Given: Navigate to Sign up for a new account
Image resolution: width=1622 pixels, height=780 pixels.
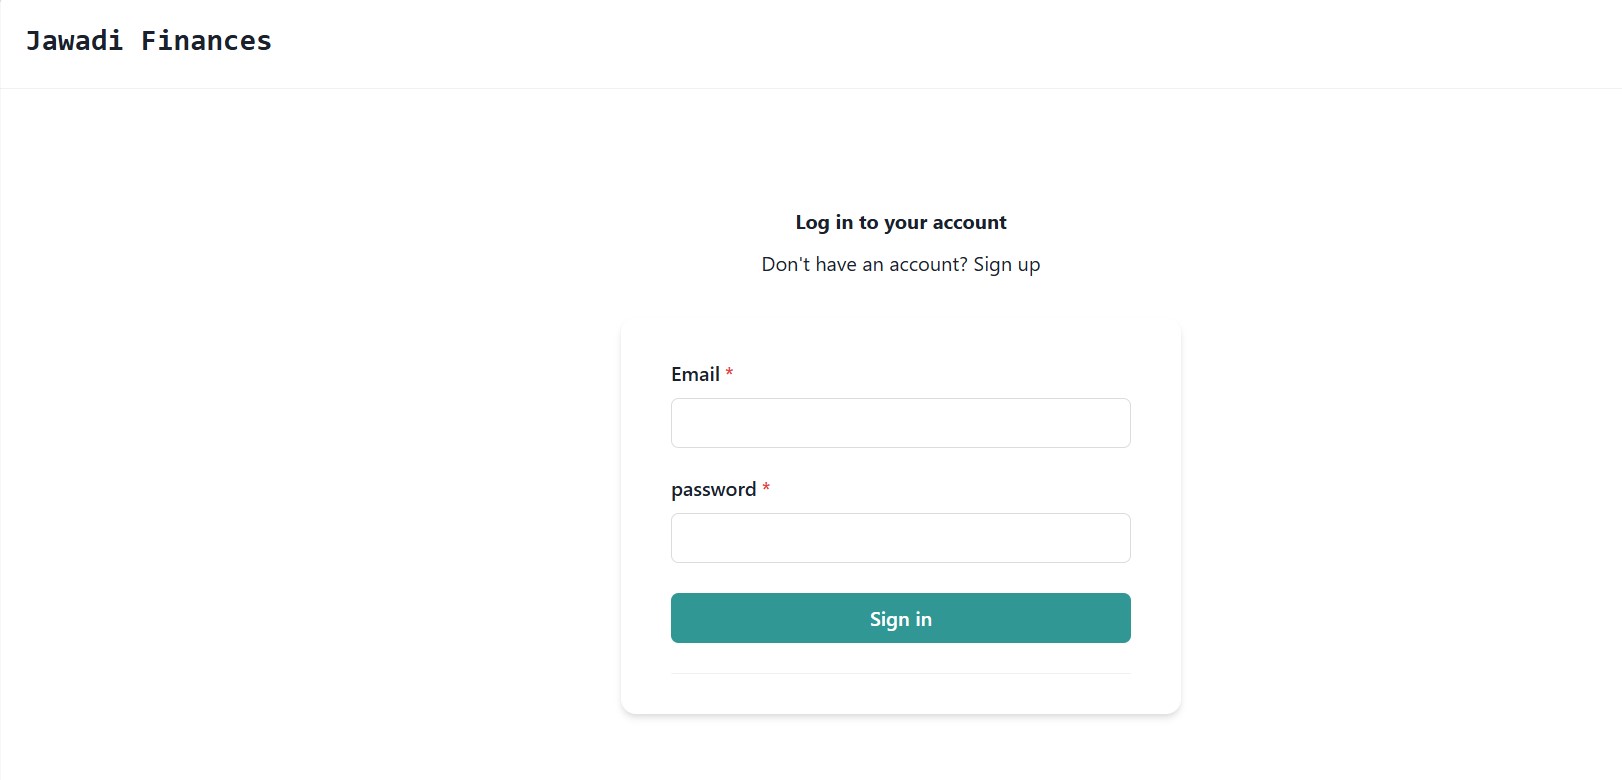Looking at the screenshot, I should pyautogui.click(x=1006, y=264).
